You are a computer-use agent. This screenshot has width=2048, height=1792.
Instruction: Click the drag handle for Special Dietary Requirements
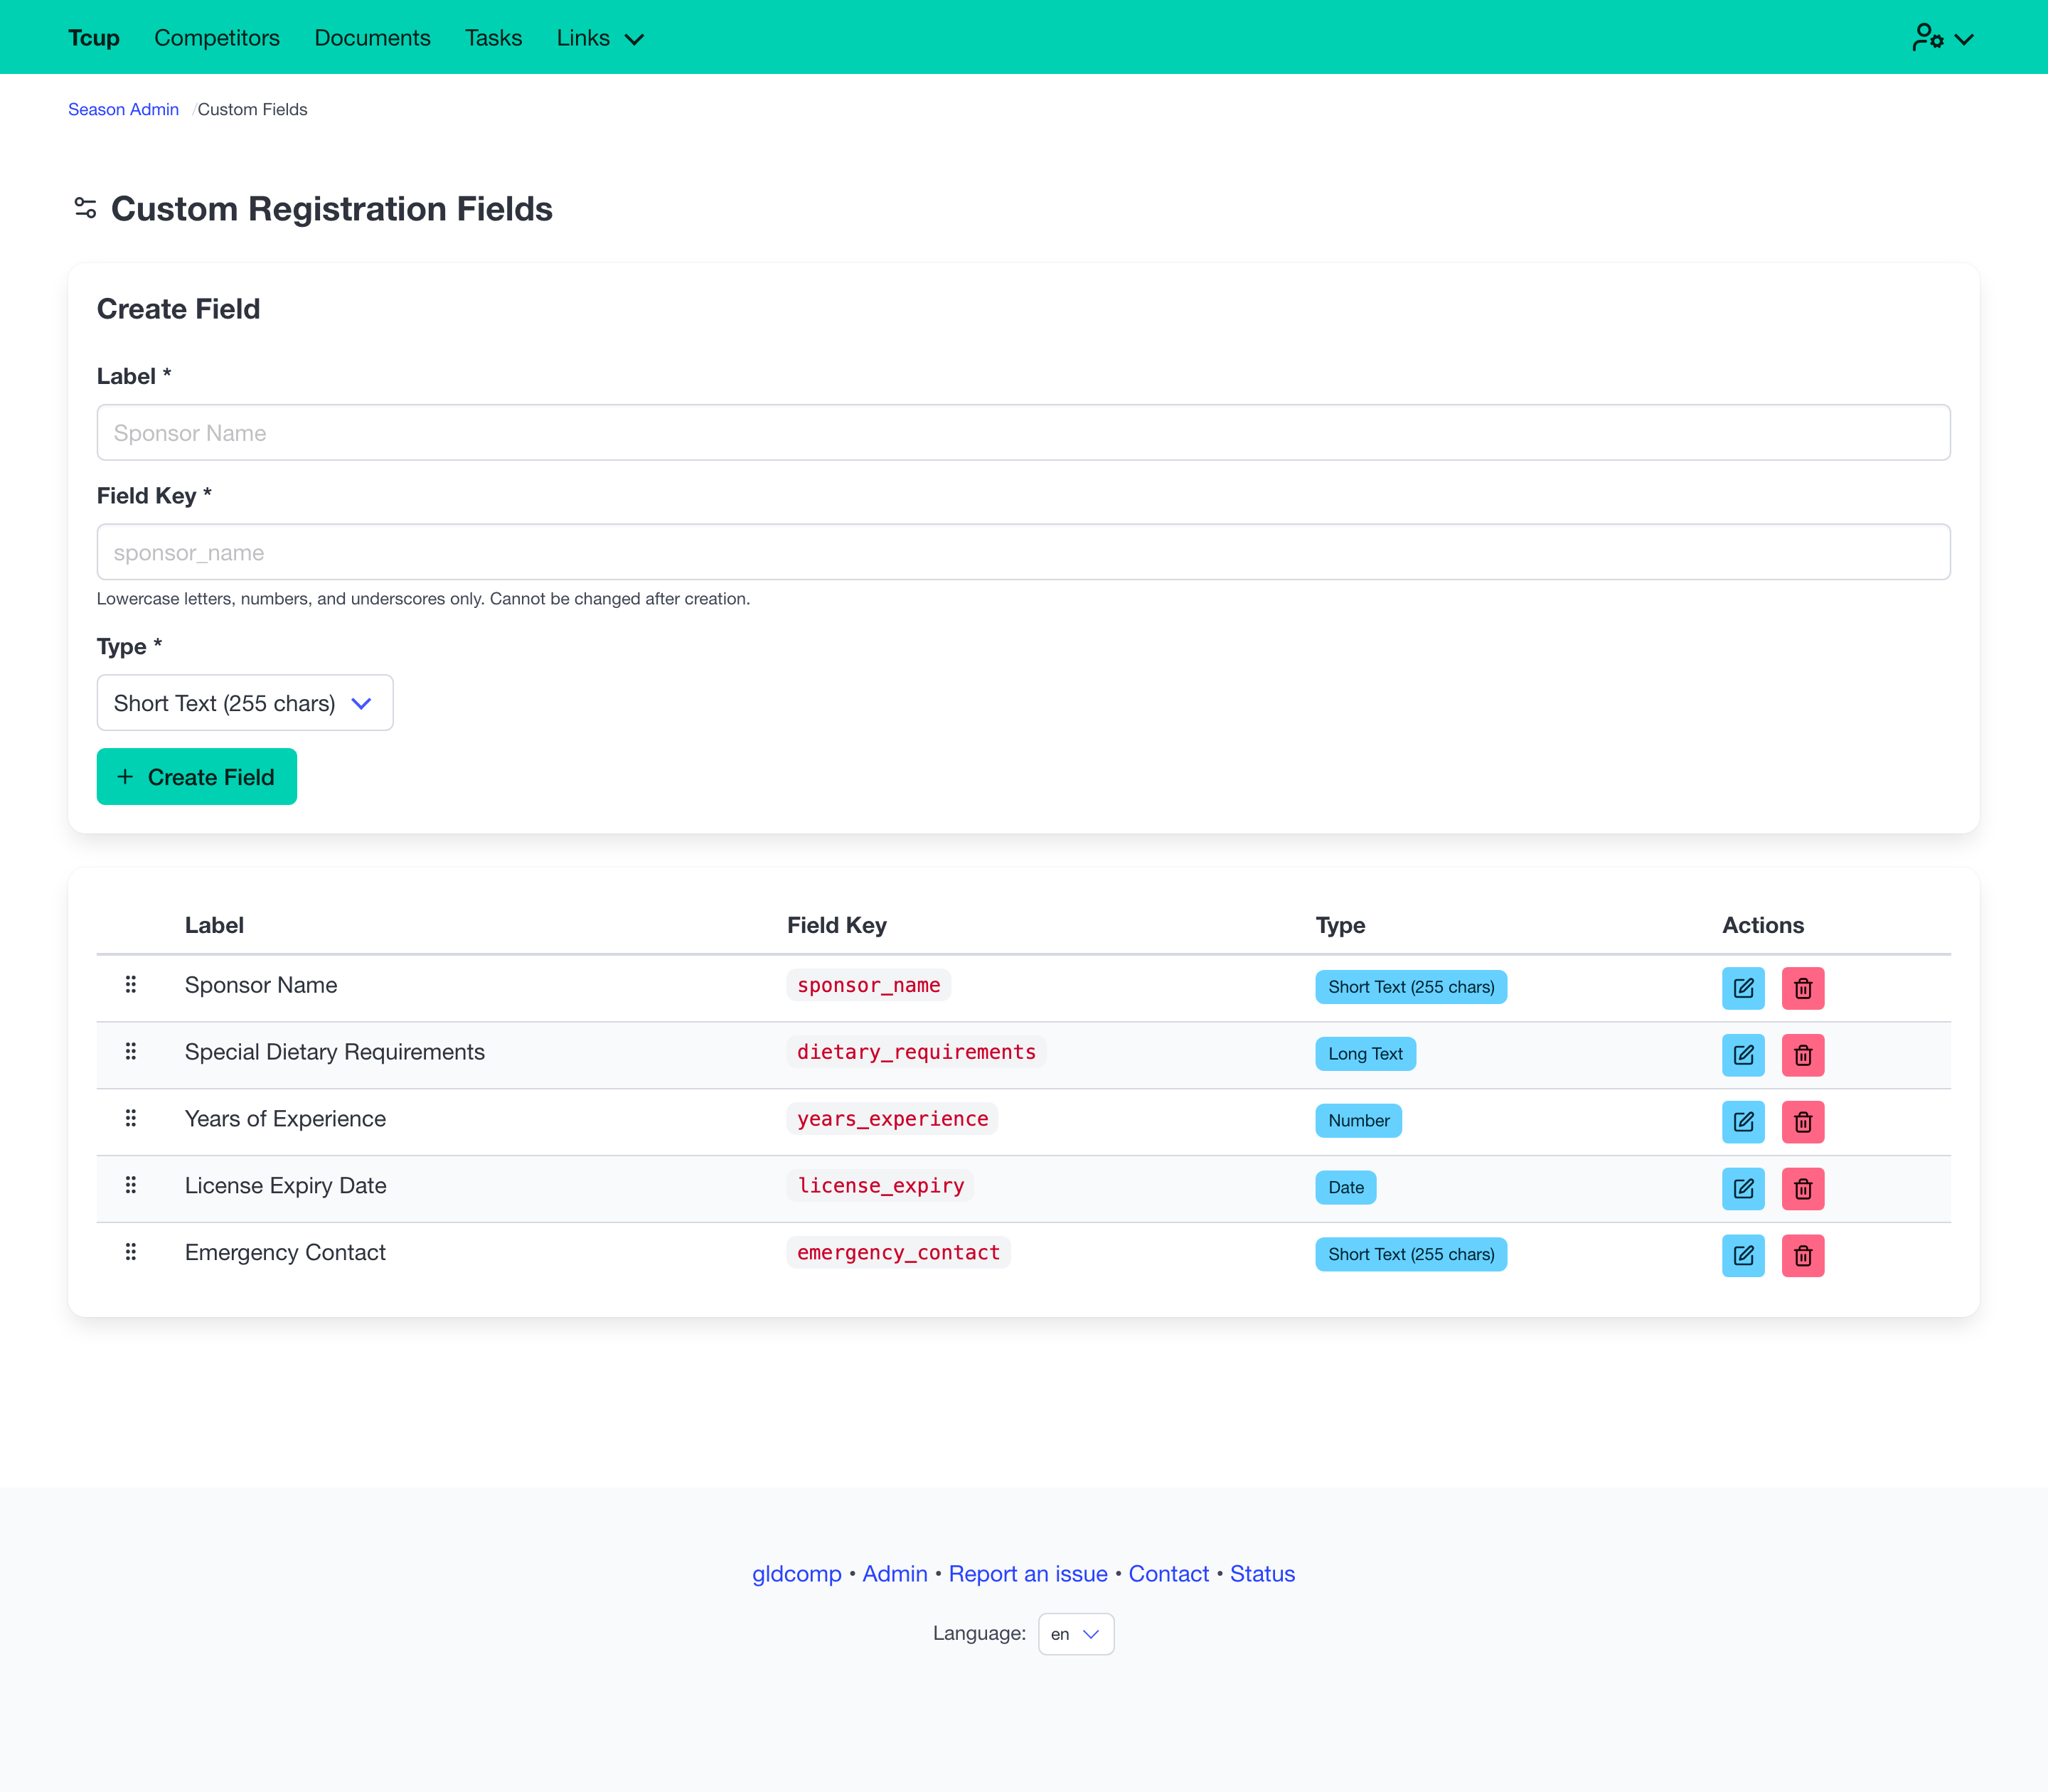coord(131,1052)
